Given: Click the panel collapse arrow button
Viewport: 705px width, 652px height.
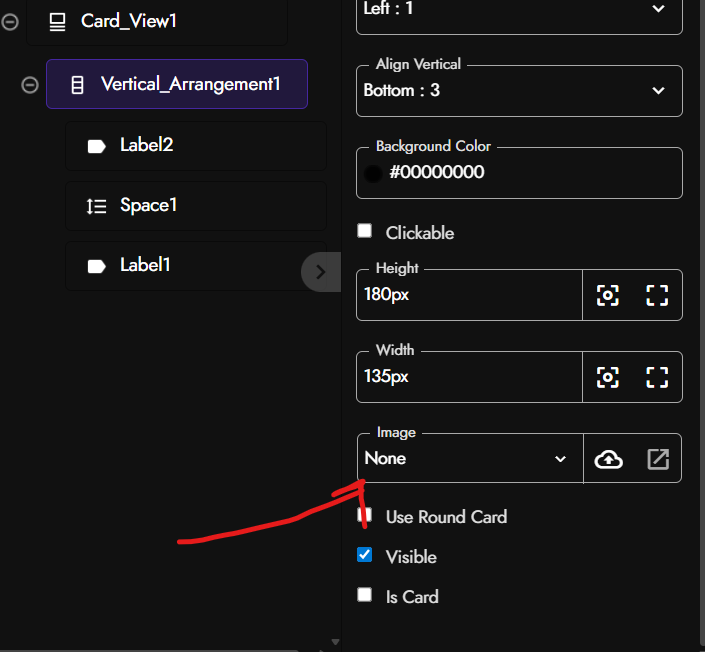Looking at the screenshot, I should [x=321, y=272].
